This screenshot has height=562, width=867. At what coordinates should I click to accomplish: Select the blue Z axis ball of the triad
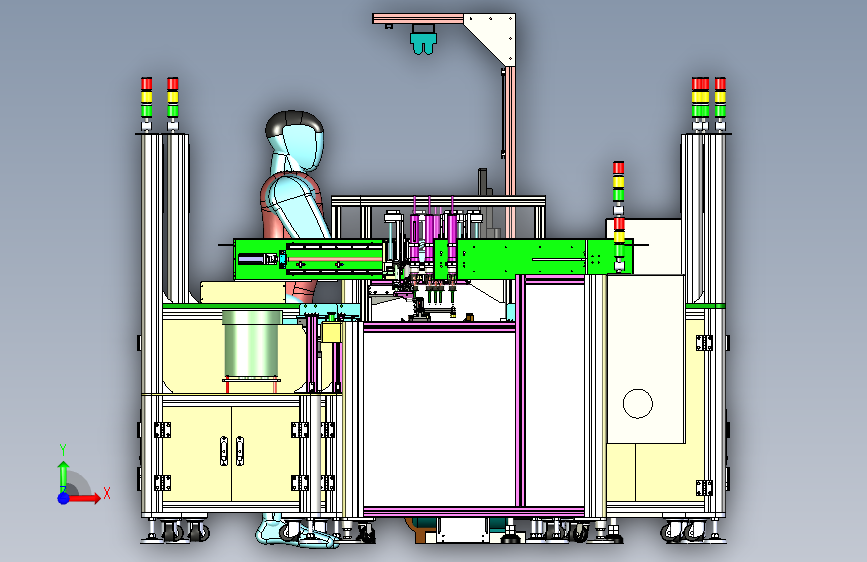coord(64,498)
